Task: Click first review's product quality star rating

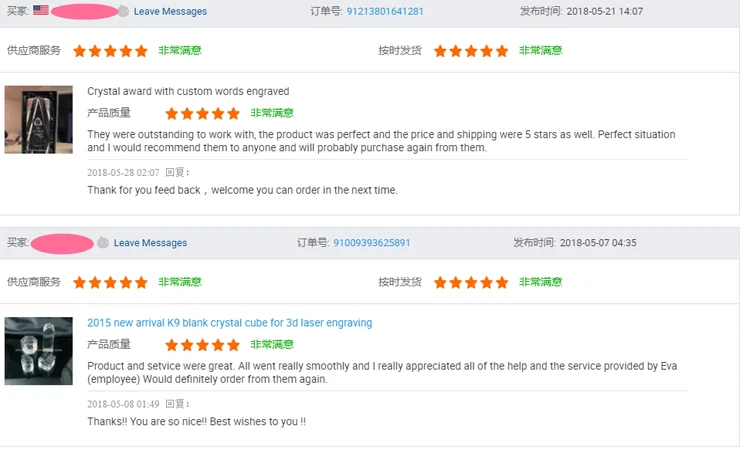Action: tap(202, 114)
